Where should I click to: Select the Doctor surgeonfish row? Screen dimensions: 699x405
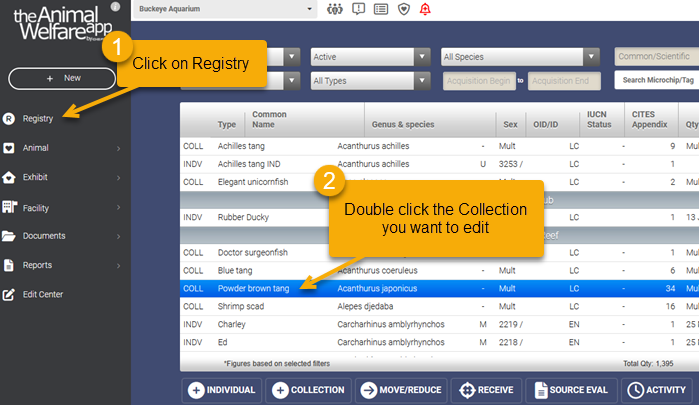(x=440, y=252)
